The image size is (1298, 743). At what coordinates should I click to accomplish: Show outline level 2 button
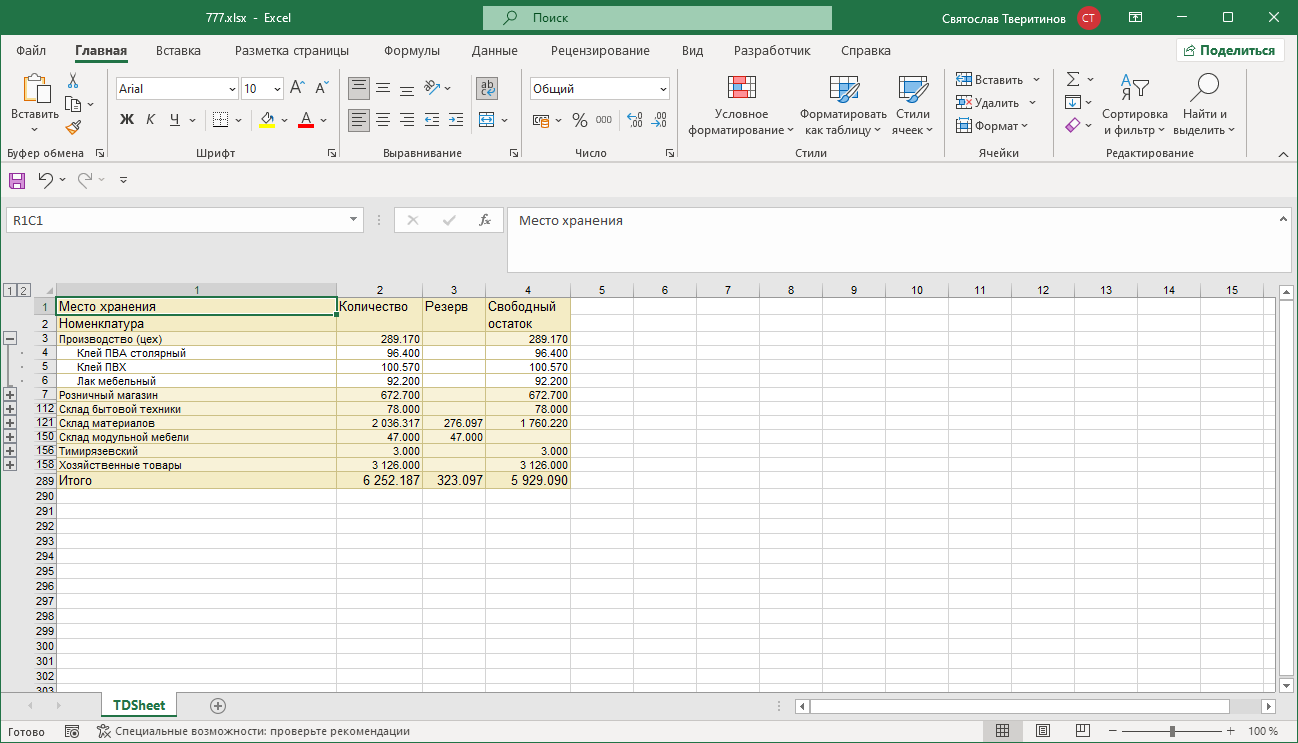tap(24, 290)
